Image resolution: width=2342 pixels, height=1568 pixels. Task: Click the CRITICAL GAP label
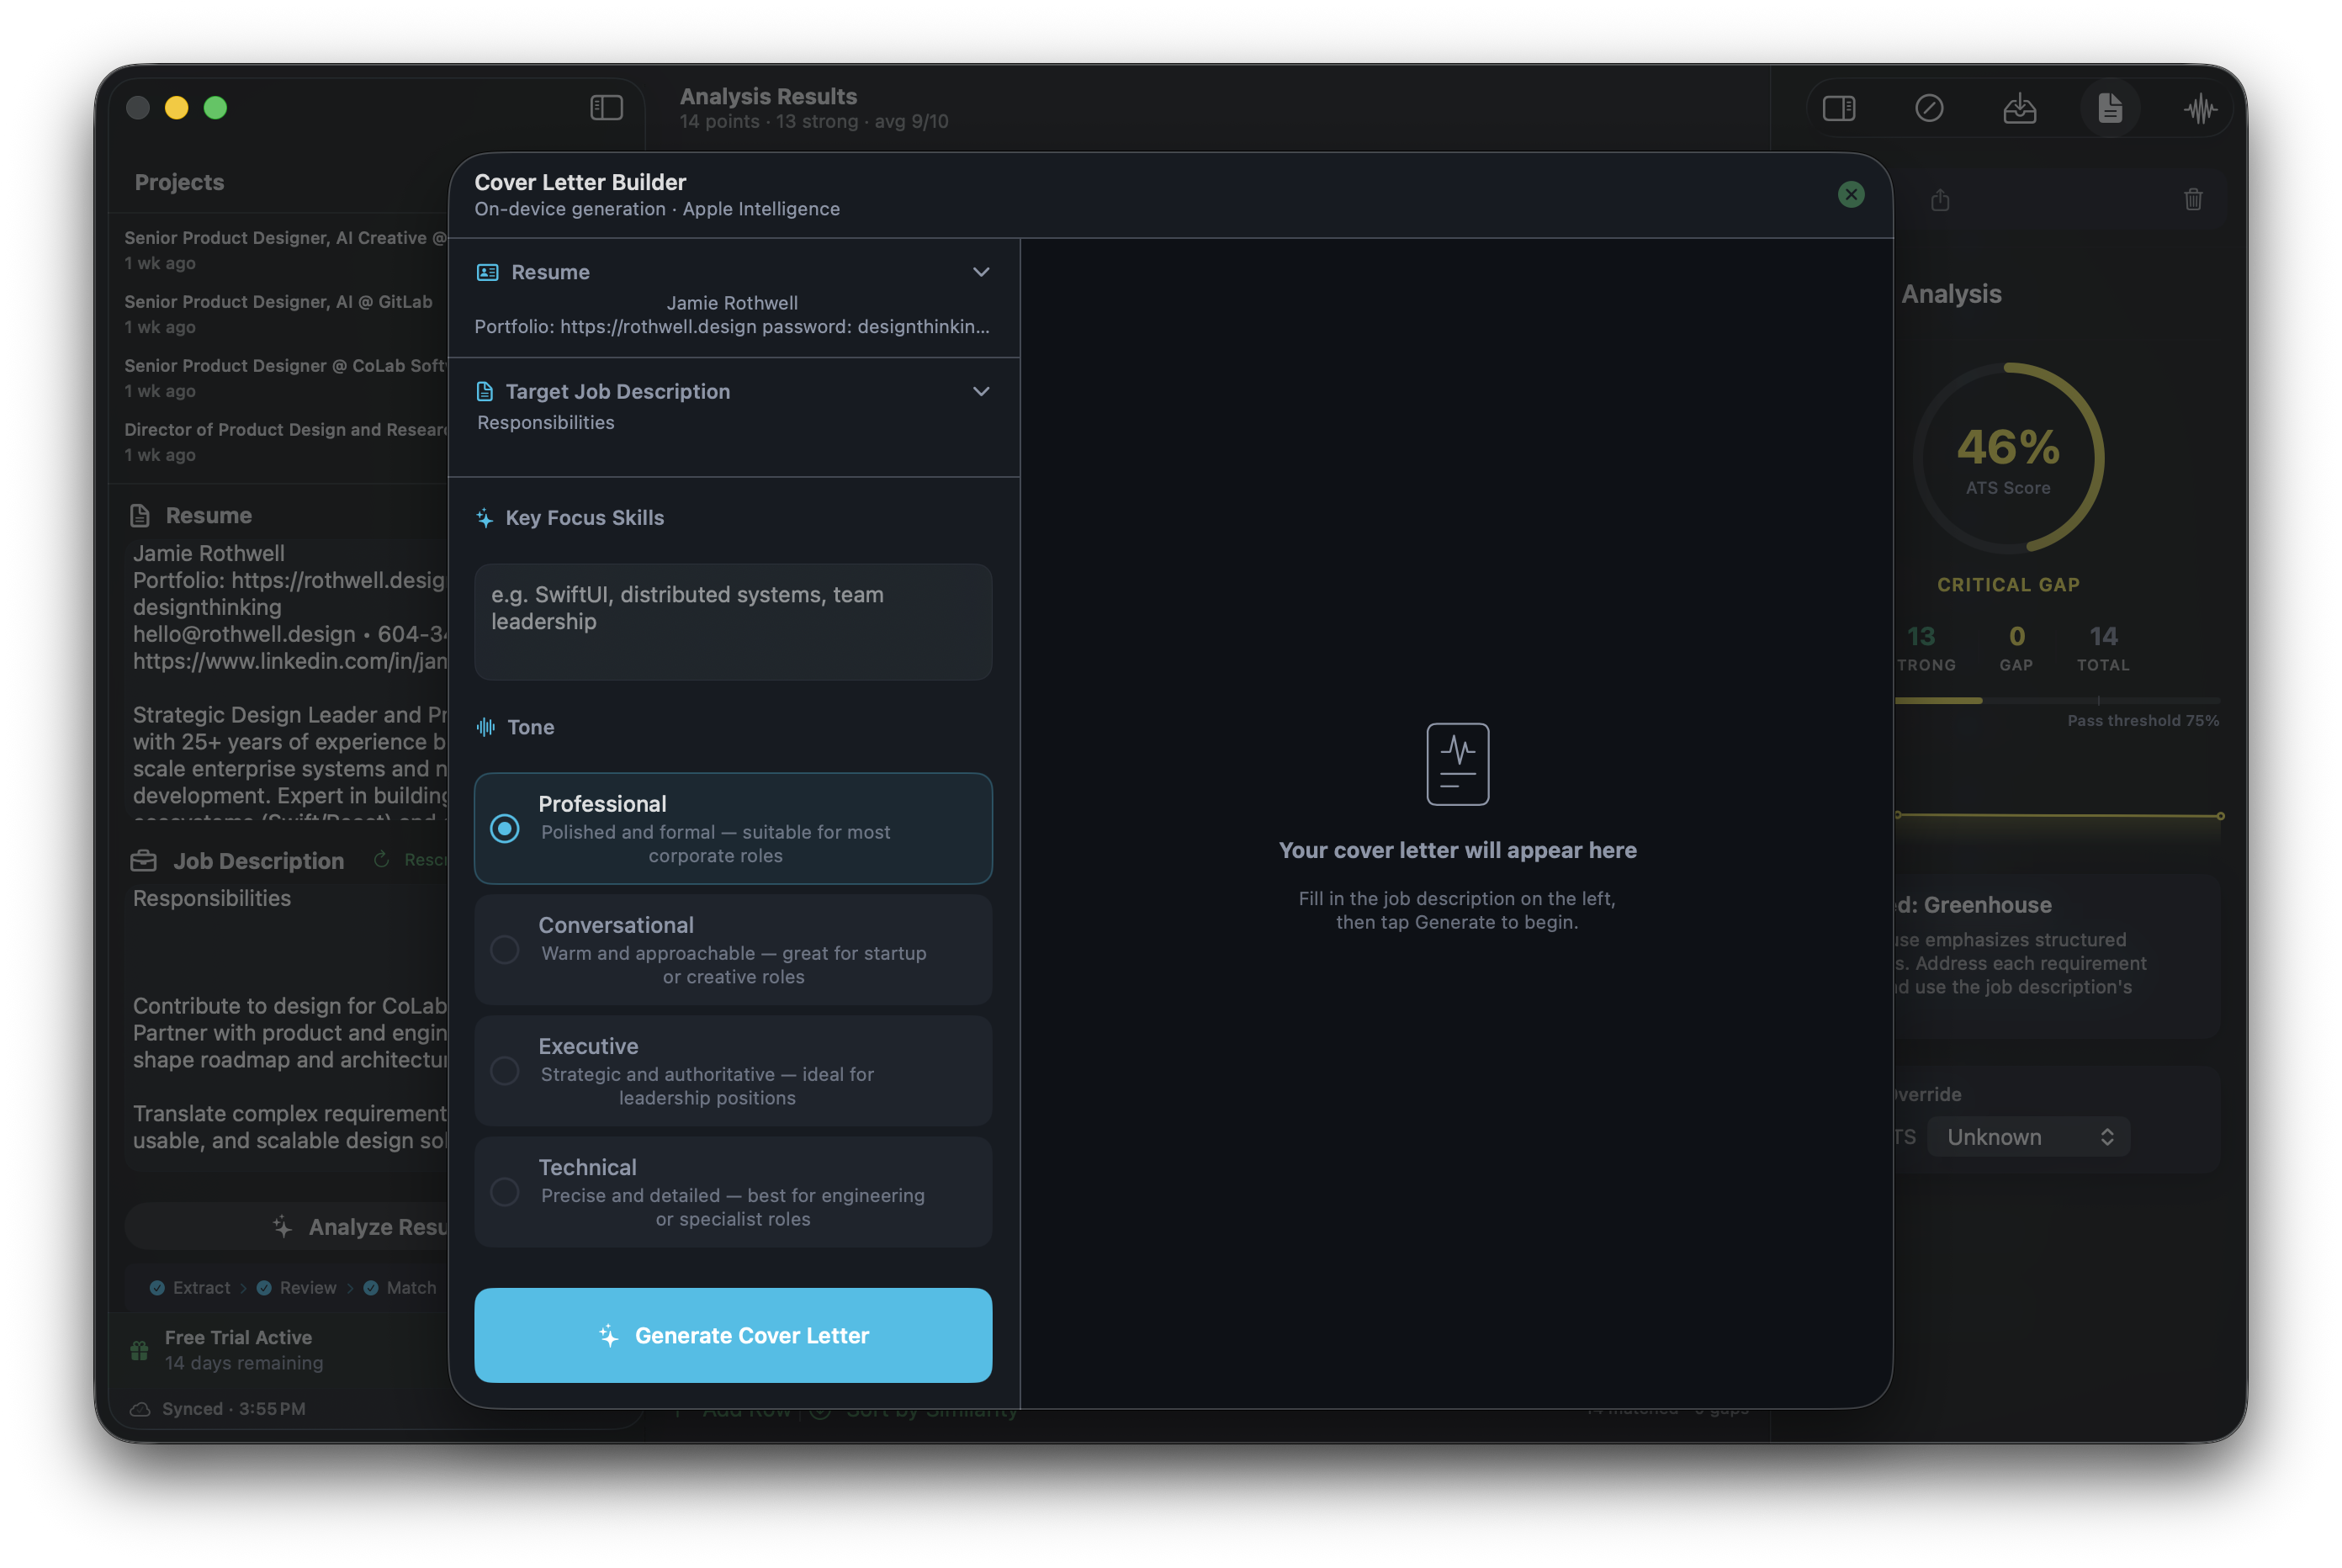(2008, 585)
